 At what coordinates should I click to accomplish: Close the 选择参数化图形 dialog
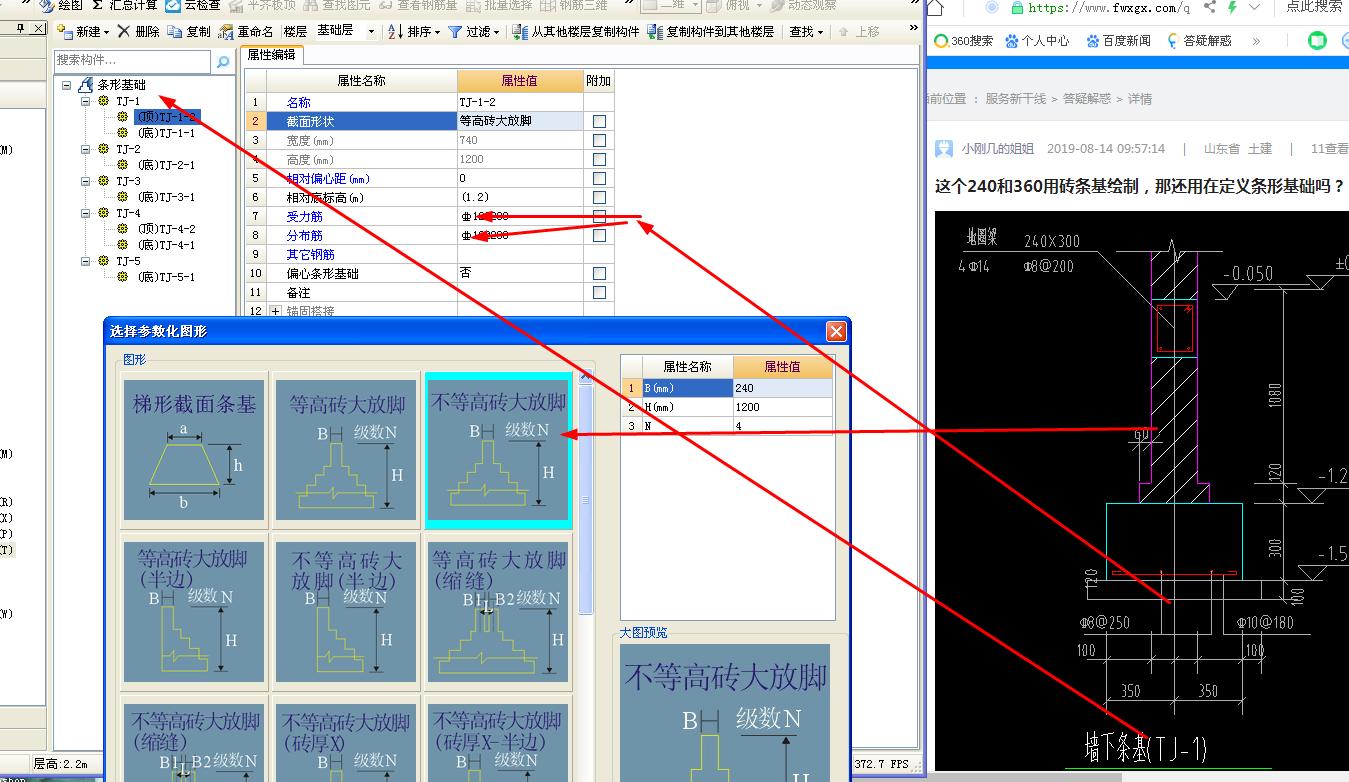[x=836, y=331]
